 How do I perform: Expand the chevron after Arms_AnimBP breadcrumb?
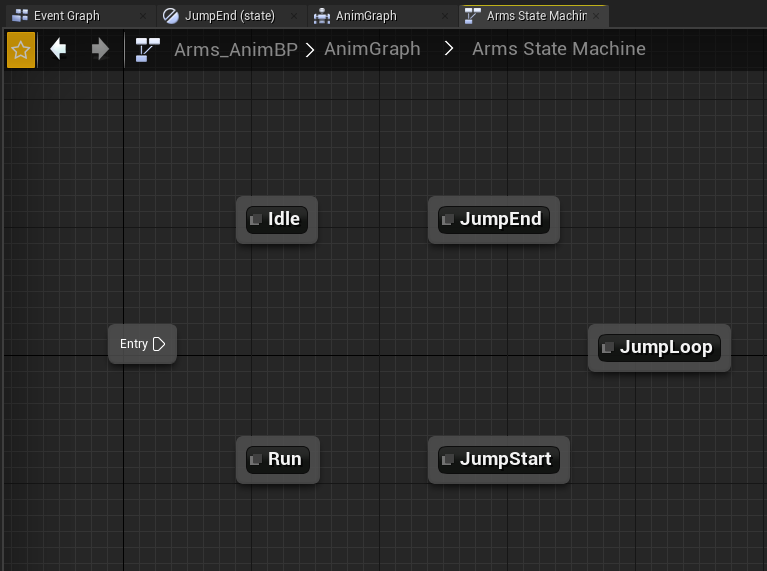310,49
